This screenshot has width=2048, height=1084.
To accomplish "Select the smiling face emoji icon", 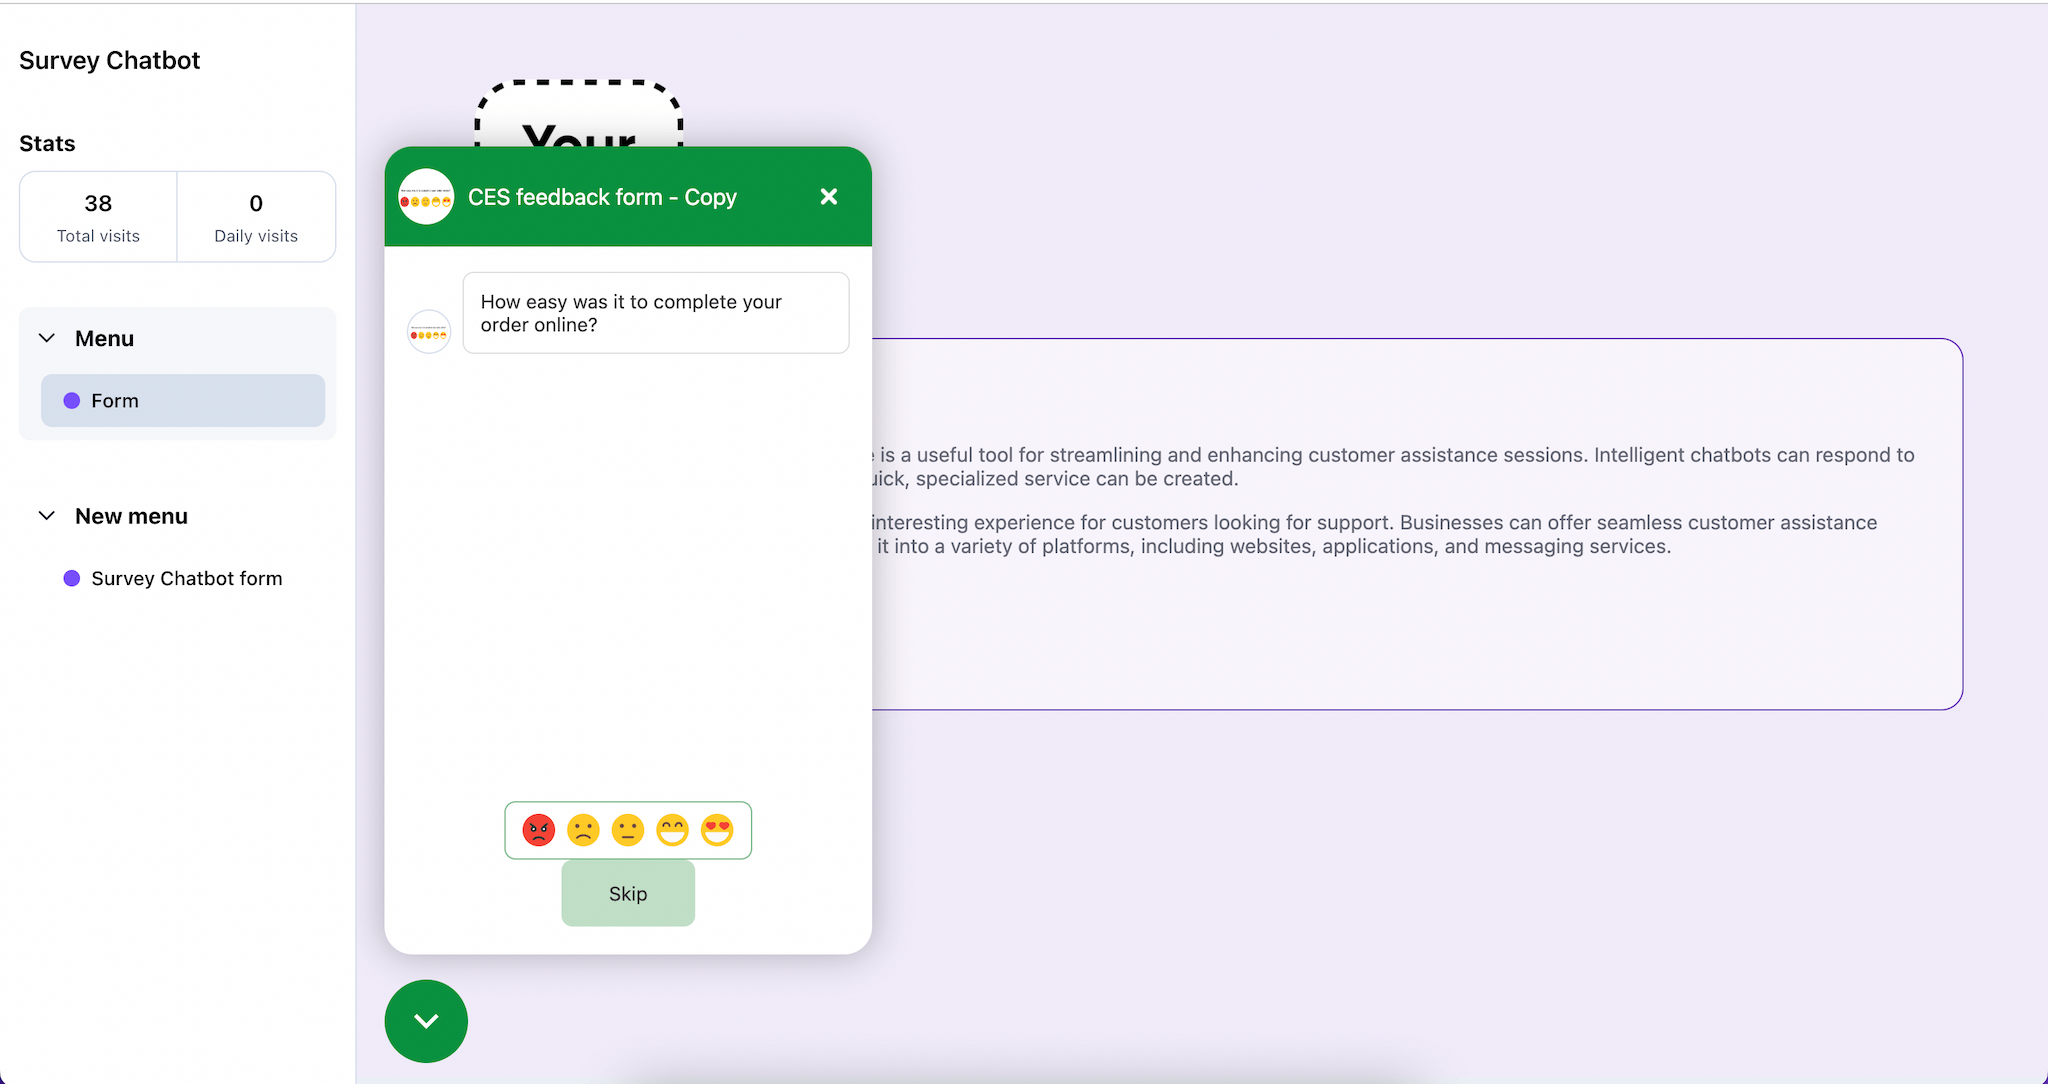I will 672,831.
